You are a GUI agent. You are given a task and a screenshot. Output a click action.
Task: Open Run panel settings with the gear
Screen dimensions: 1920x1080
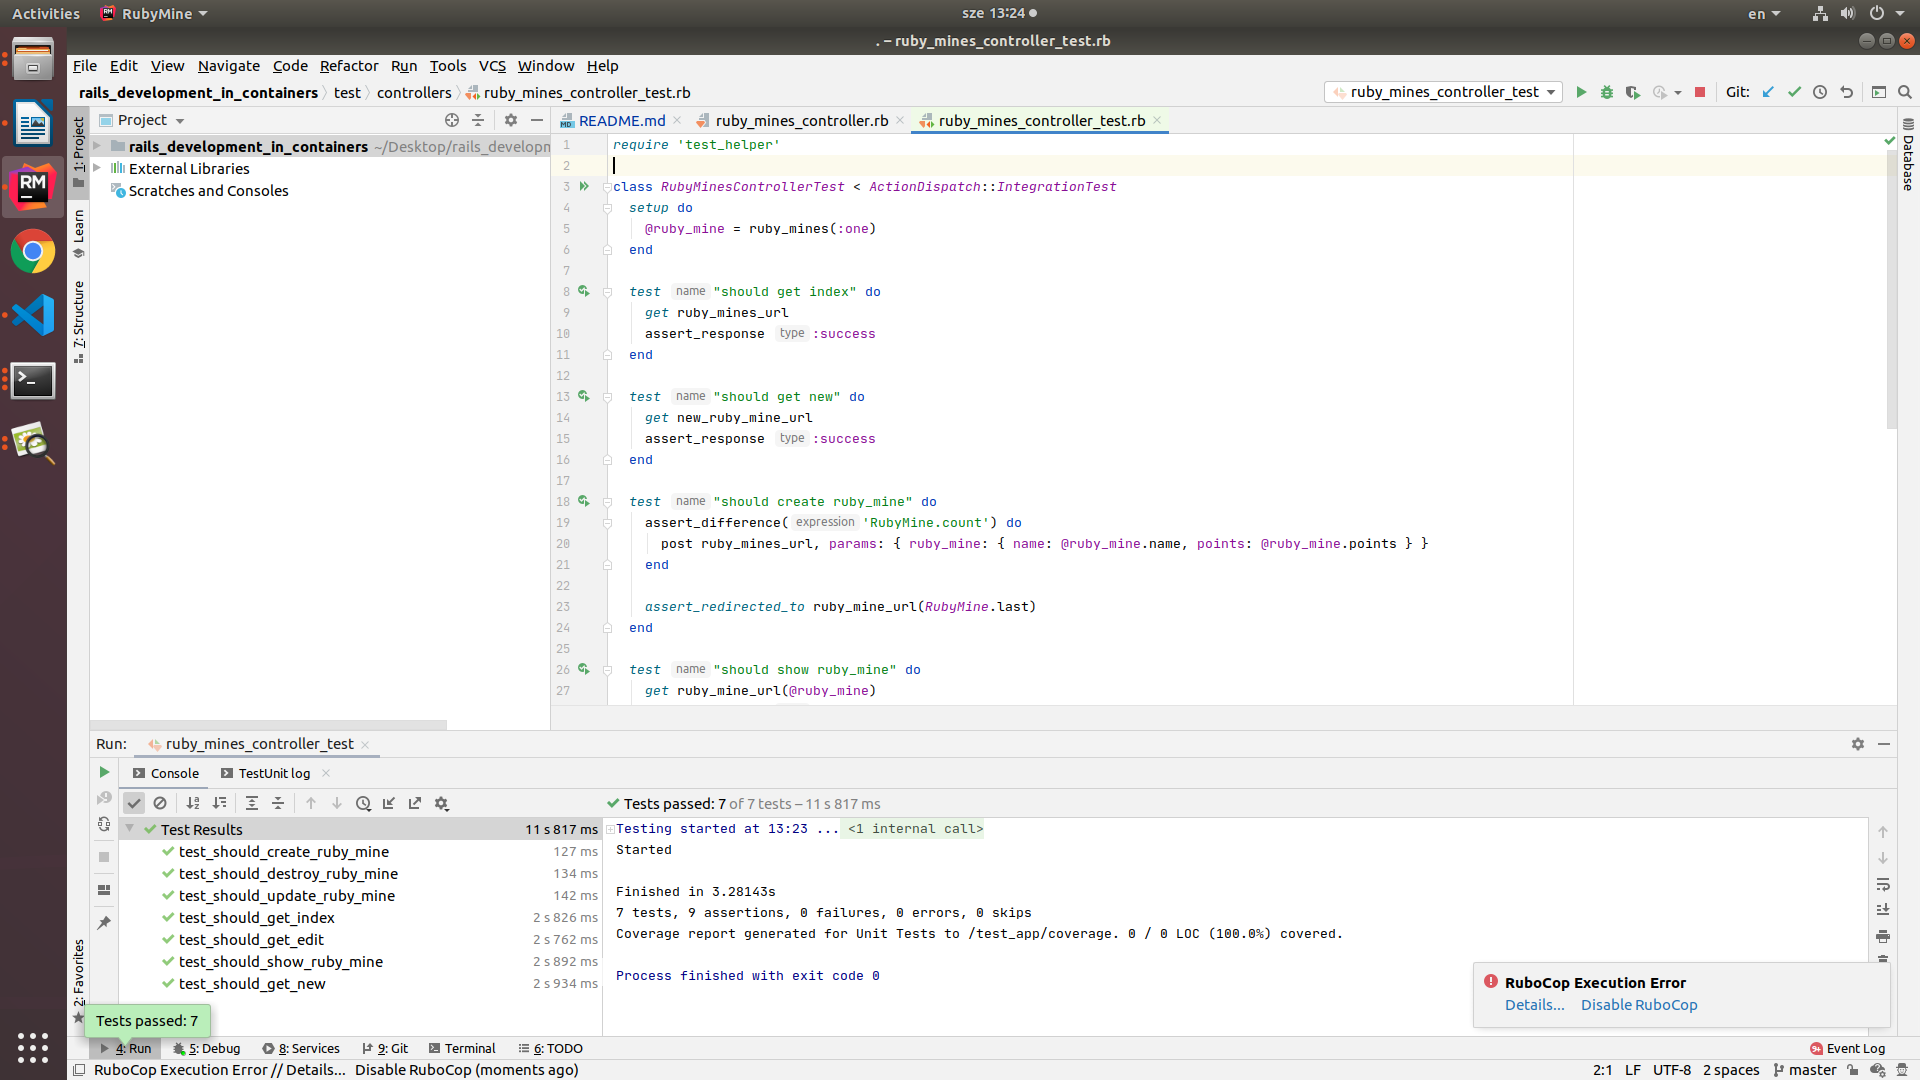click(1858, 744)
